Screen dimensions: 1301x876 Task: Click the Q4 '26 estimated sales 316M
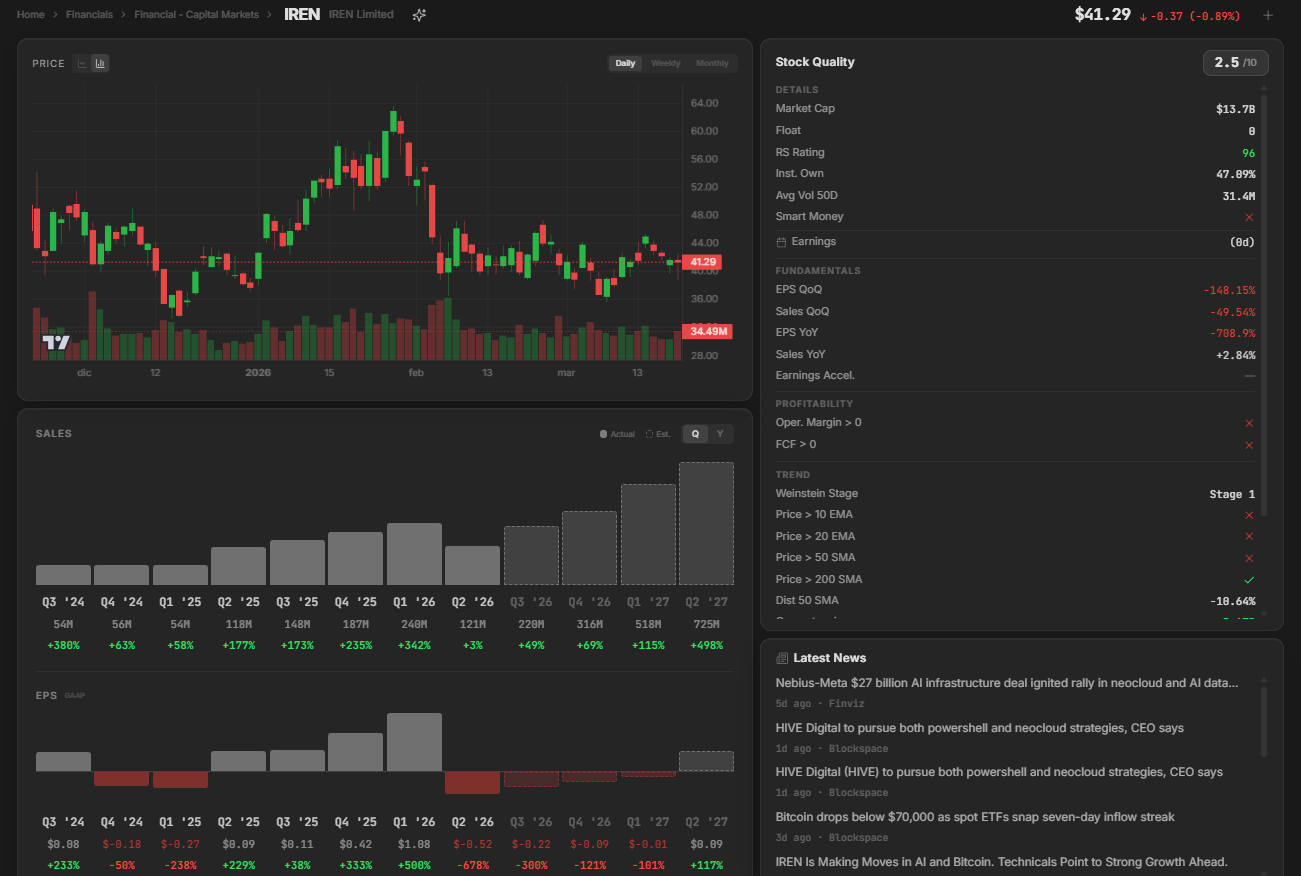pyautogui.click(x=590, y=624)
